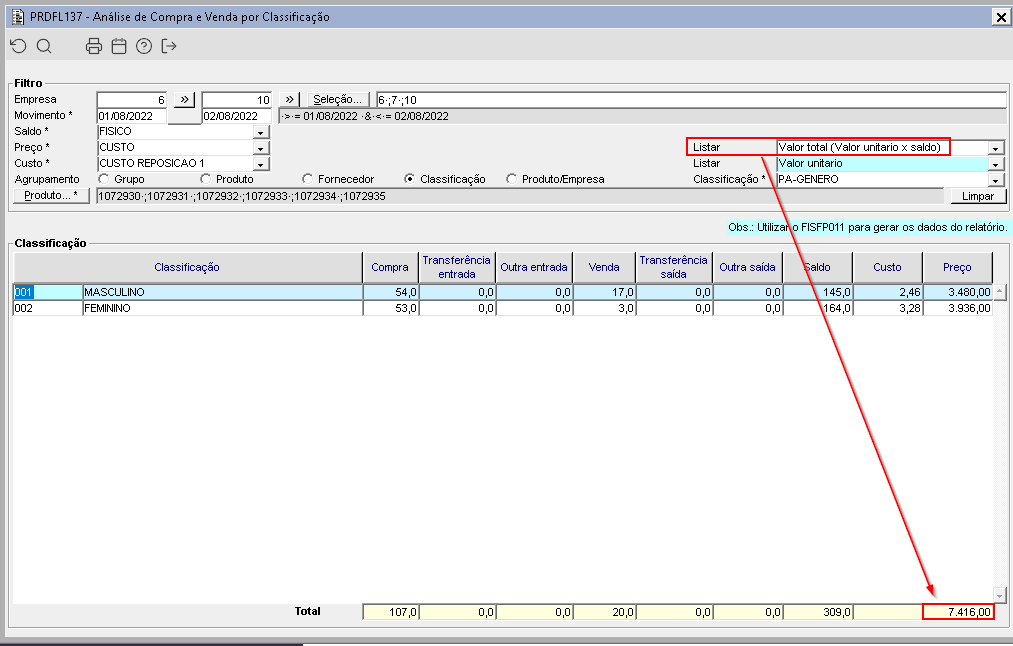
Task: Select the FEMININO row cell
Action: (222, 308)
